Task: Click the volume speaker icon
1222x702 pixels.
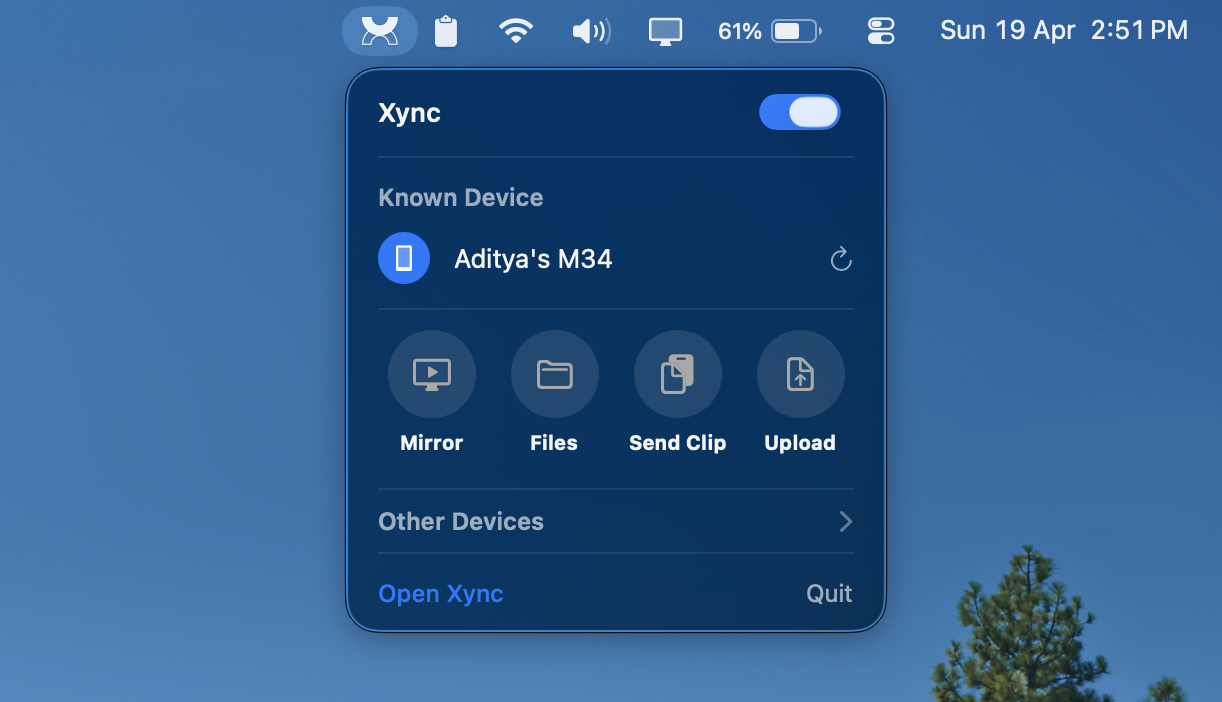Action: (x=591, y=31)
